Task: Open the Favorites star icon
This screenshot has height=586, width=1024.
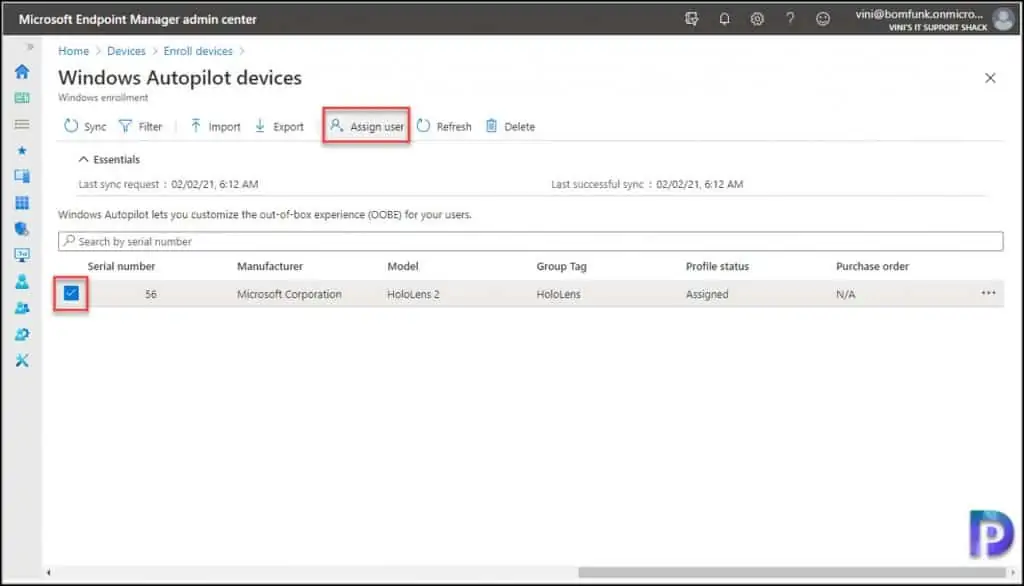Action: click(22, 150)
